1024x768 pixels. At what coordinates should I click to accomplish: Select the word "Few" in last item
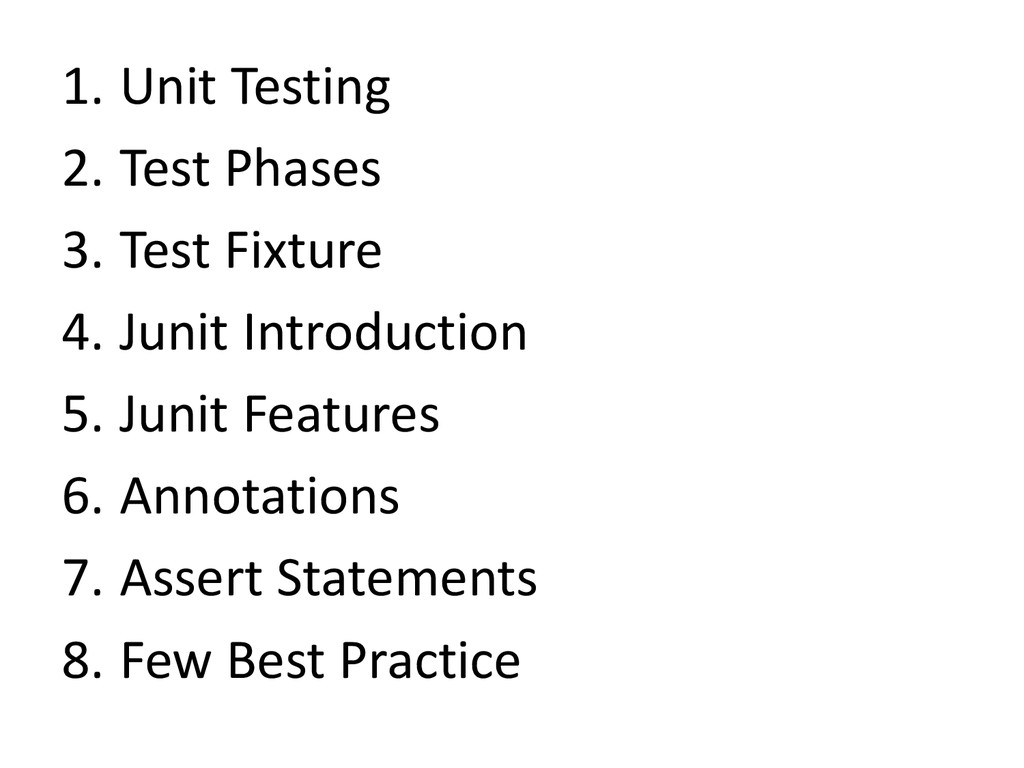click(x=167, y=660)
